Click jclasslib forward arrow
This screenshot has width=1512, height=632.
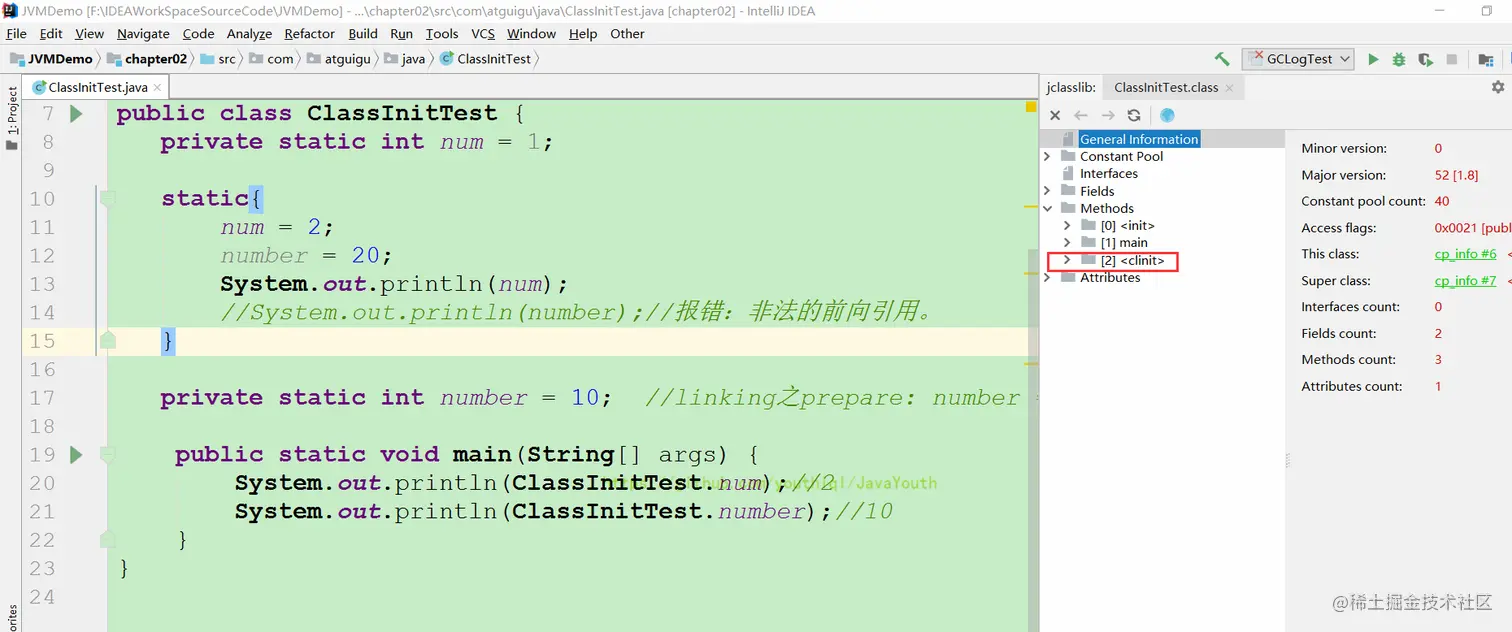1107,115
